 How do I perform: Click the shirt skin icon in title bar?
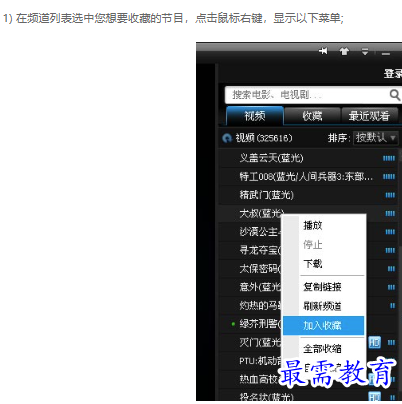coord(344,51)
